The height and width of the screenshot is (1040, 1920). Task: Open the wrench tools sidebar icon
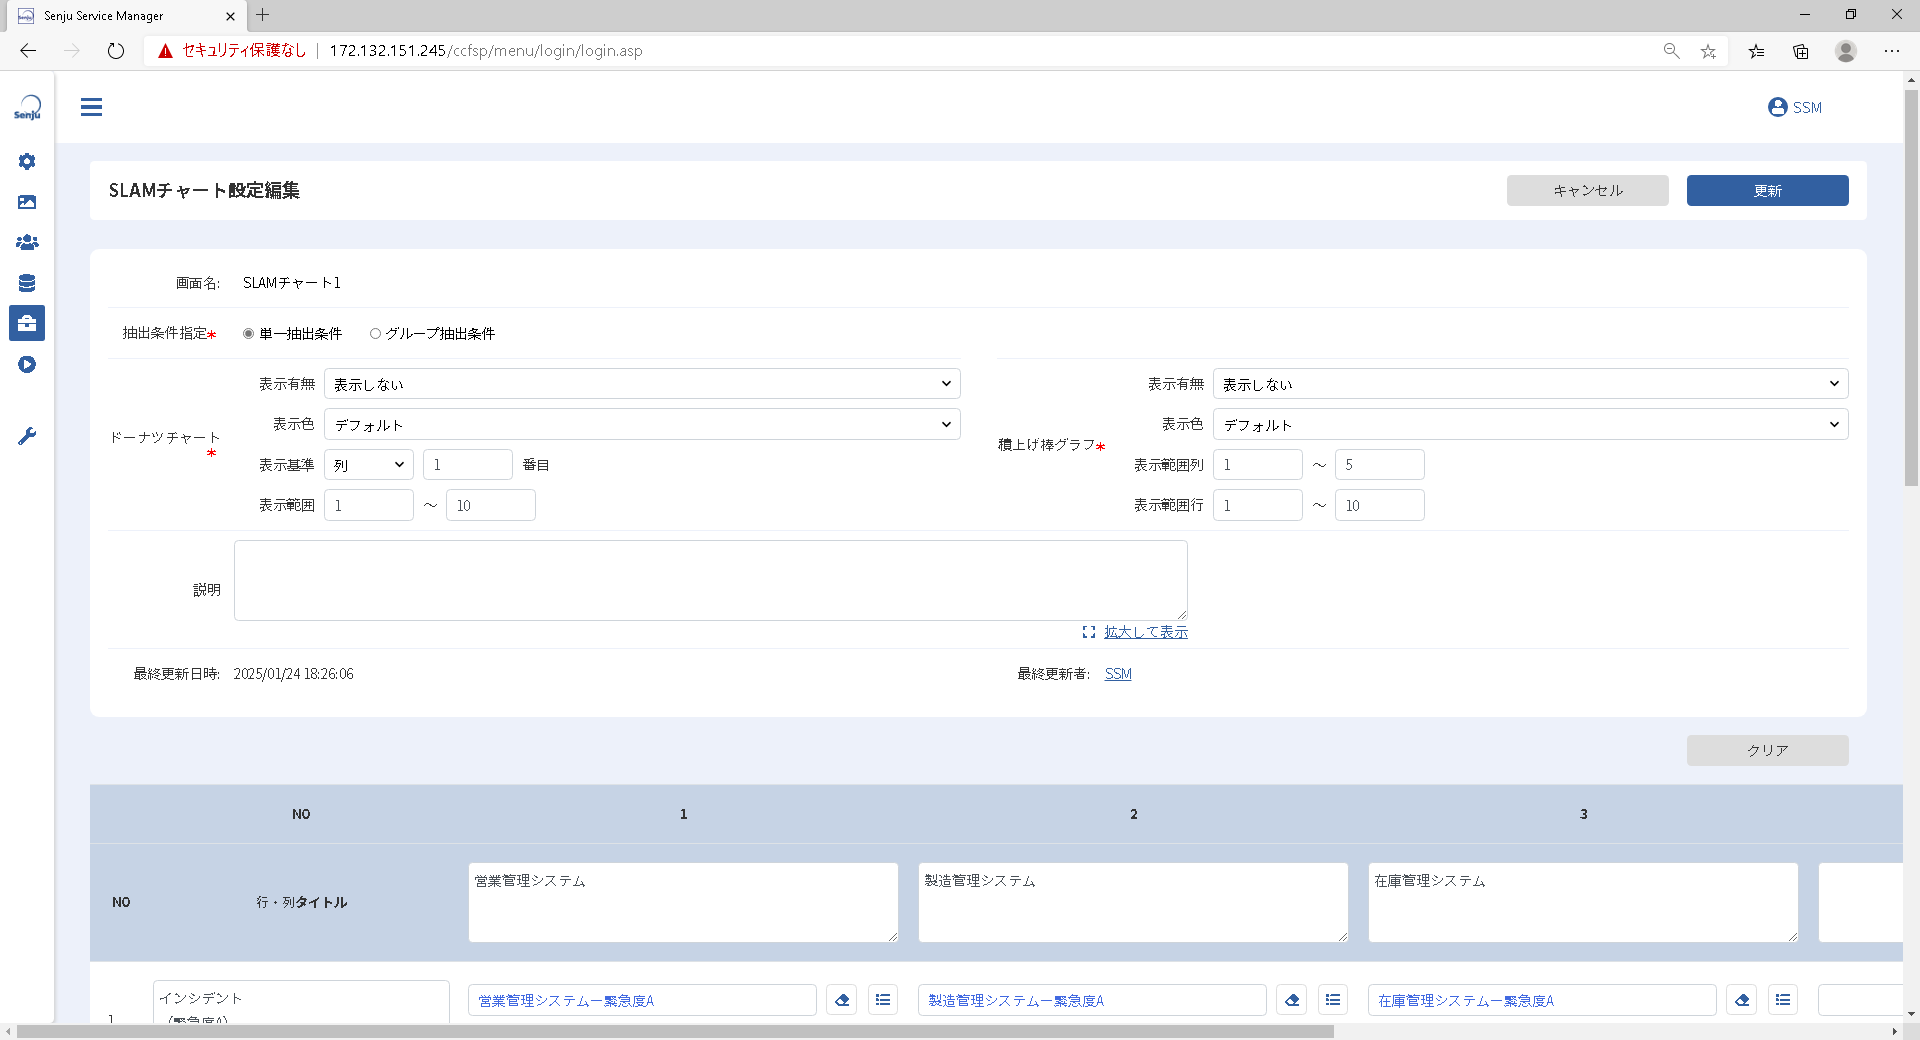[x=27, y=436]
